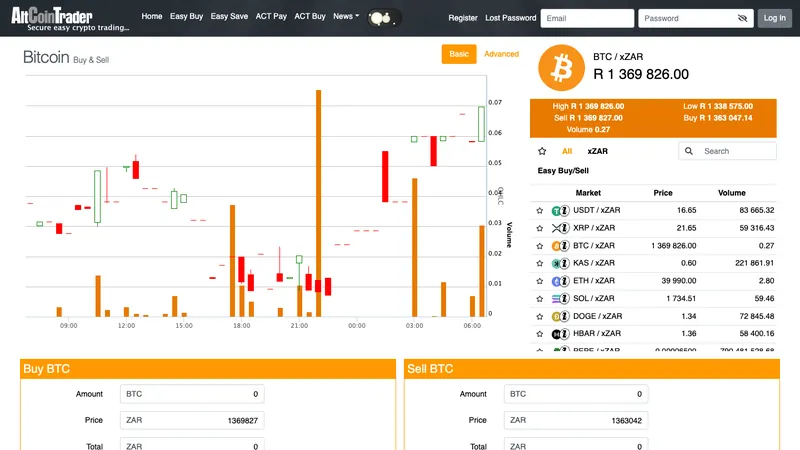Click the Buy BTC Amount field
Screen dimensions: 800x450
point(192,394)
